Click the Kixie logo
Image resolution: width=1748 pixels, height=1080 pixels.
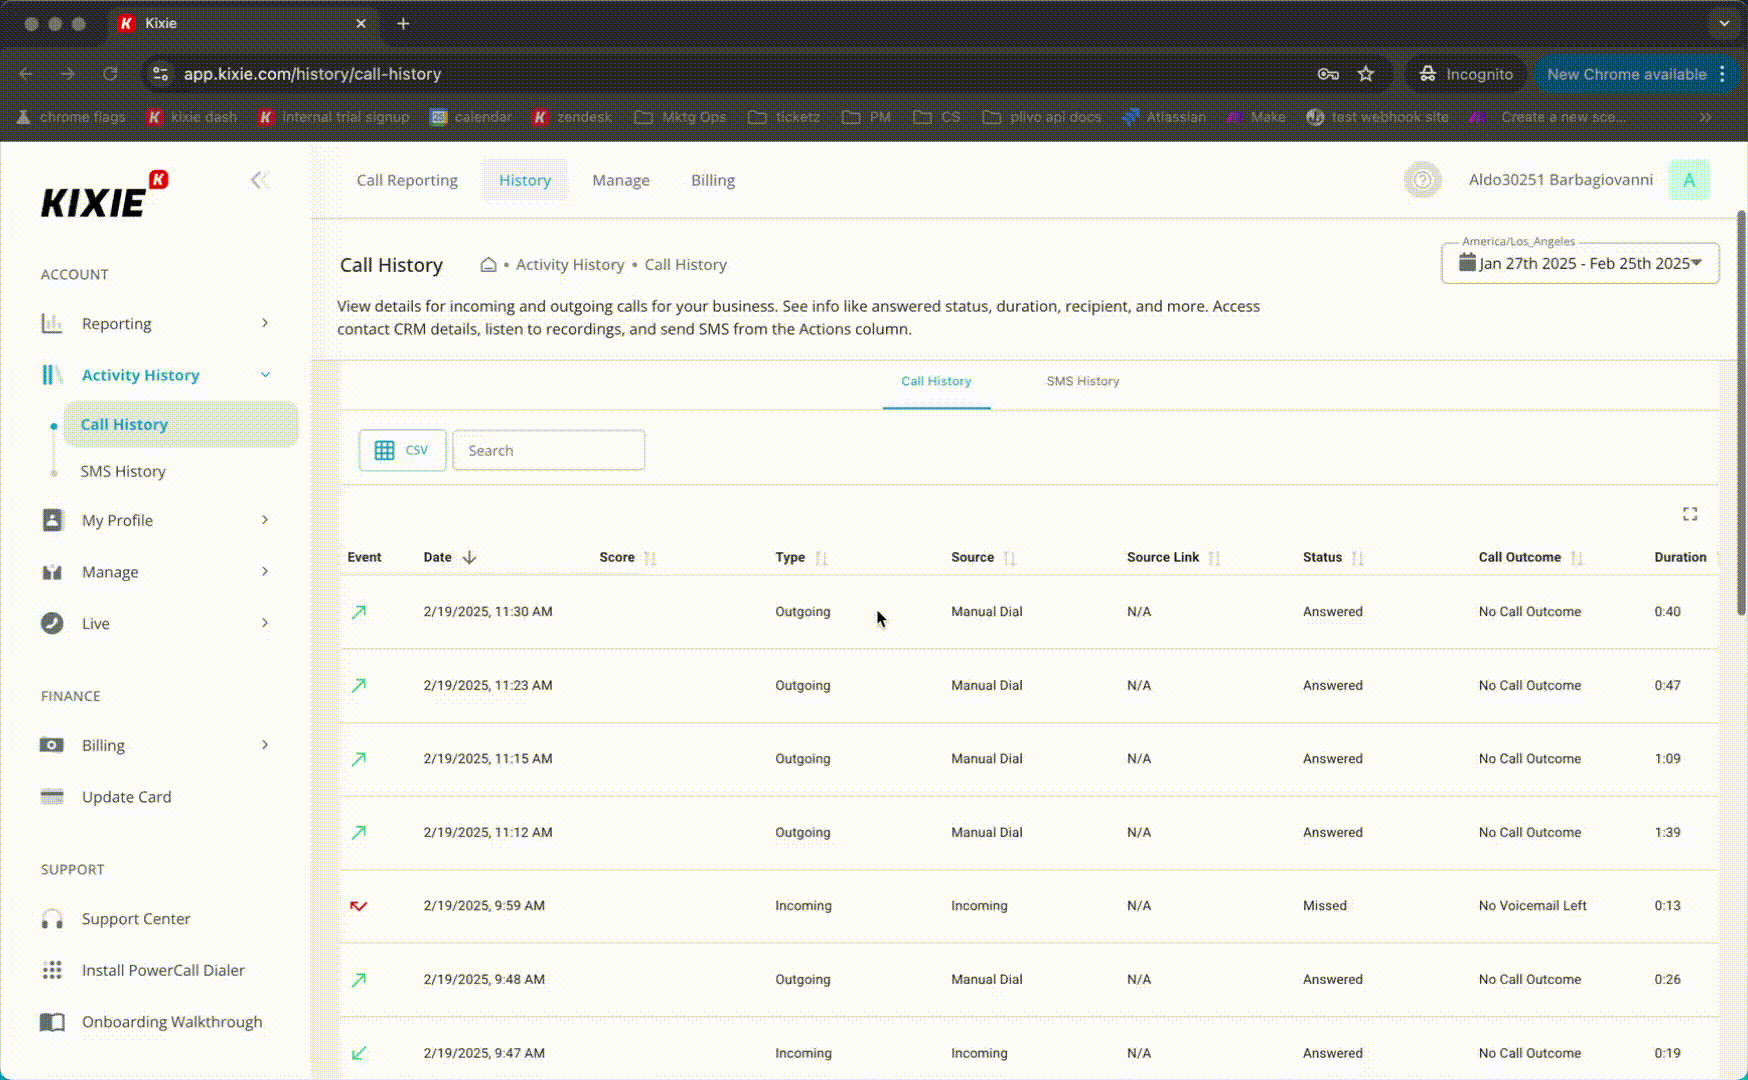click(104, 195)
